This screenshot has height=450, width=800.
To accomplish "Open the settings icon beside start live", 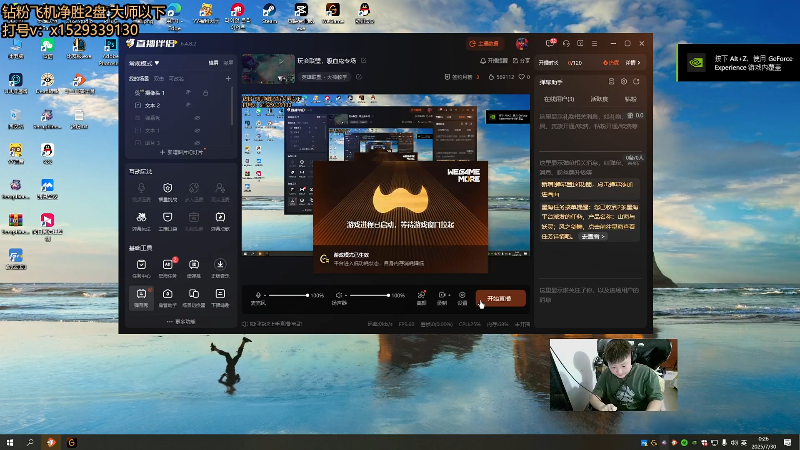I will (462, 297).
